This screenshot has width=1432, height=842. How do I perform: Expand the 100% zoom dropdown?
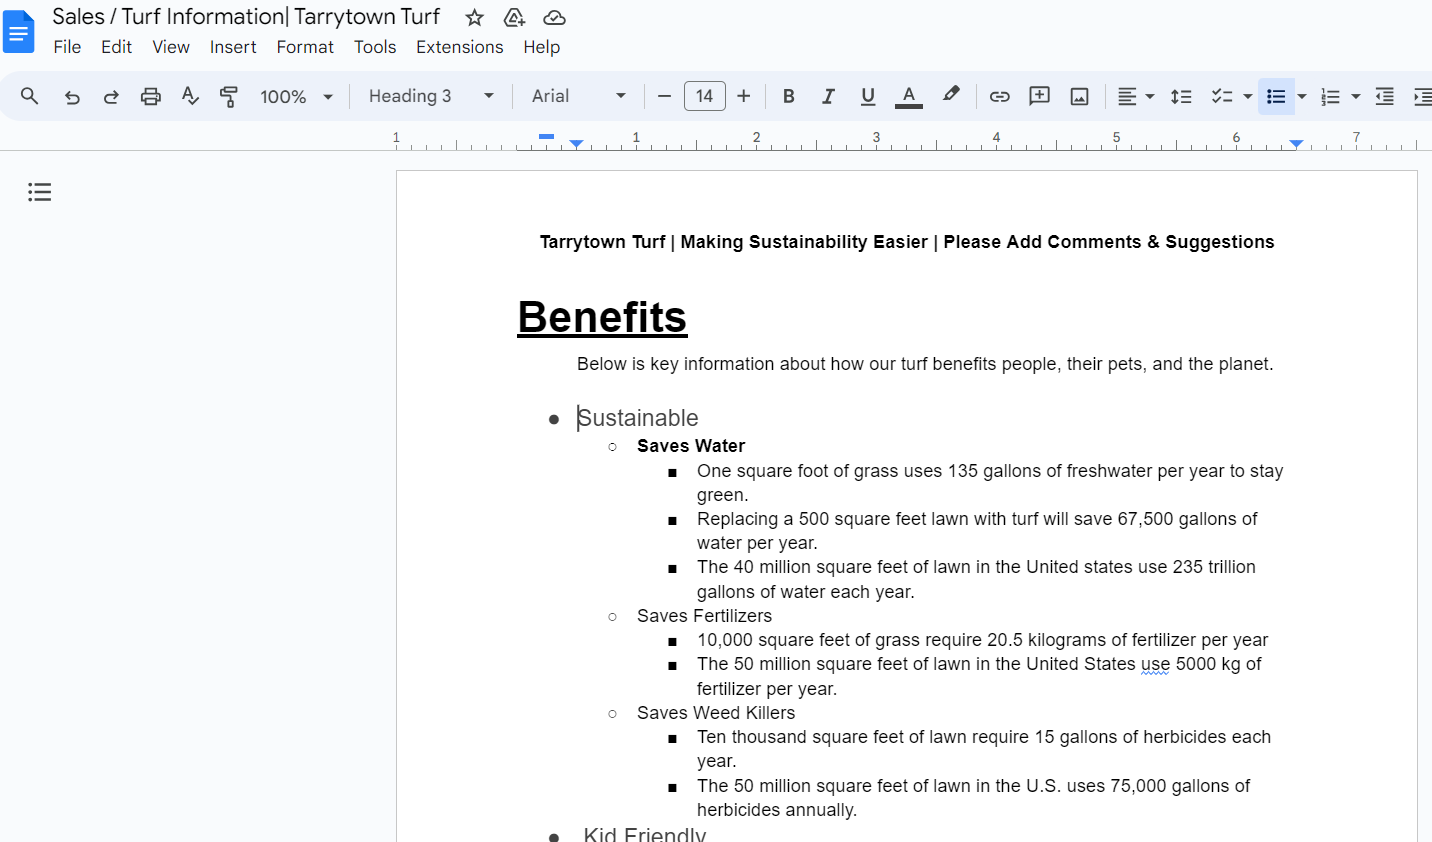pyautogui.click(x=296, y=96)
